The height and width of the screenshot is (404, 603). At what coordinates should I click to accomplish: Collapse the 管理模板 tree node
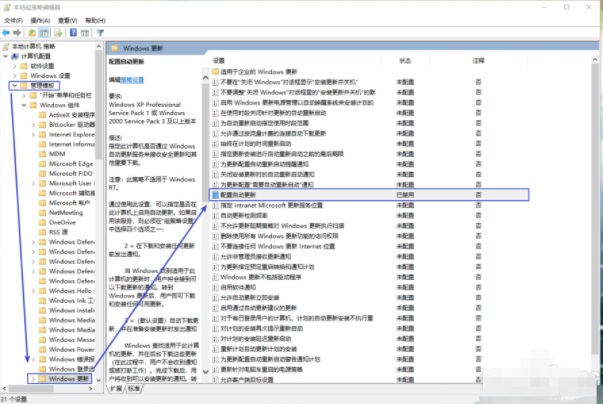tap(12, 86)
